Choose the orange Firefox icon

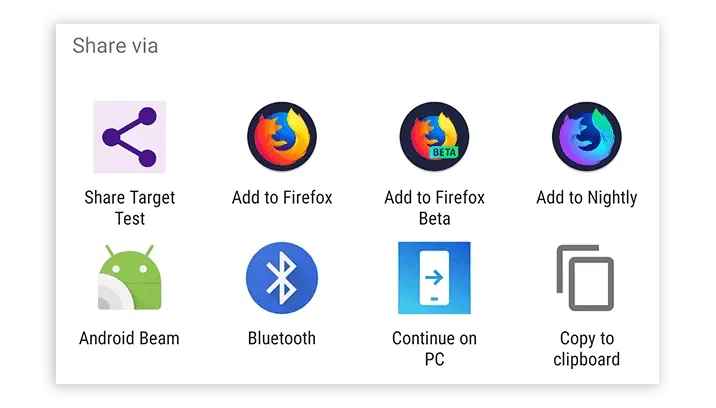(282, 137)
